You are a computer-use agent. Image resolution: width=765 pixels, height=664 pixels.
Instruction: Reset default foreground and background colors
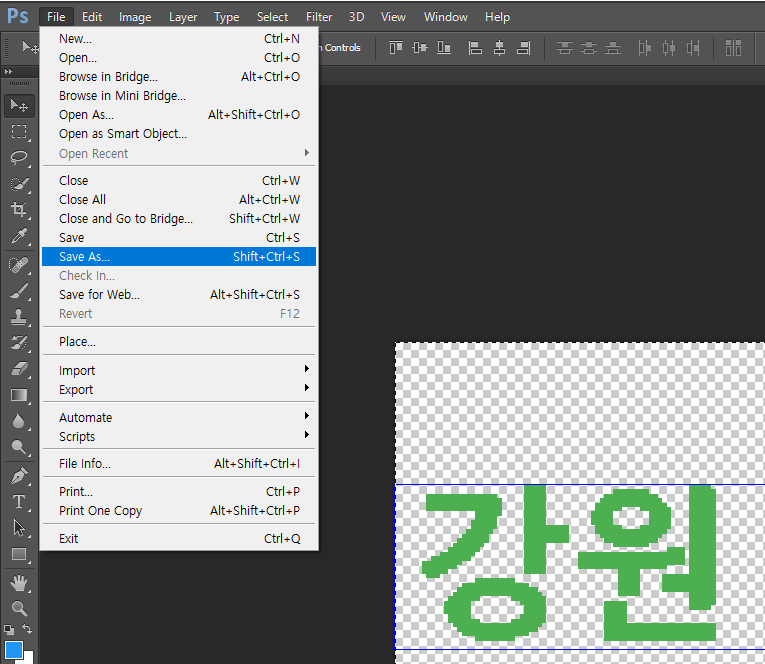point(9,630)
